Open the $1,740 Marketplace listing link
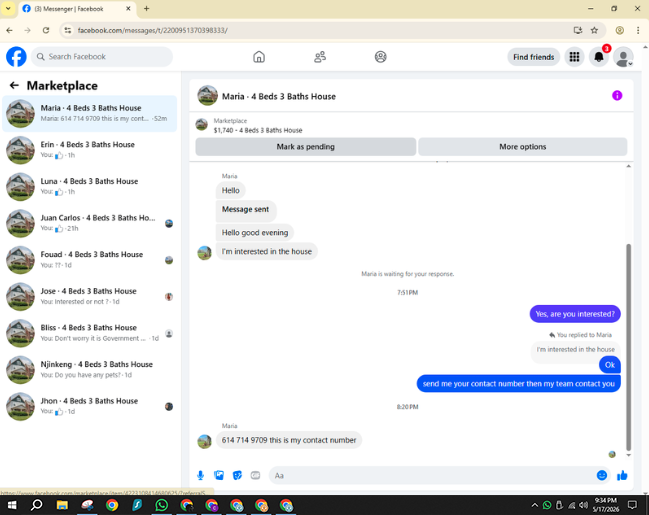 [x=258, y=130]
